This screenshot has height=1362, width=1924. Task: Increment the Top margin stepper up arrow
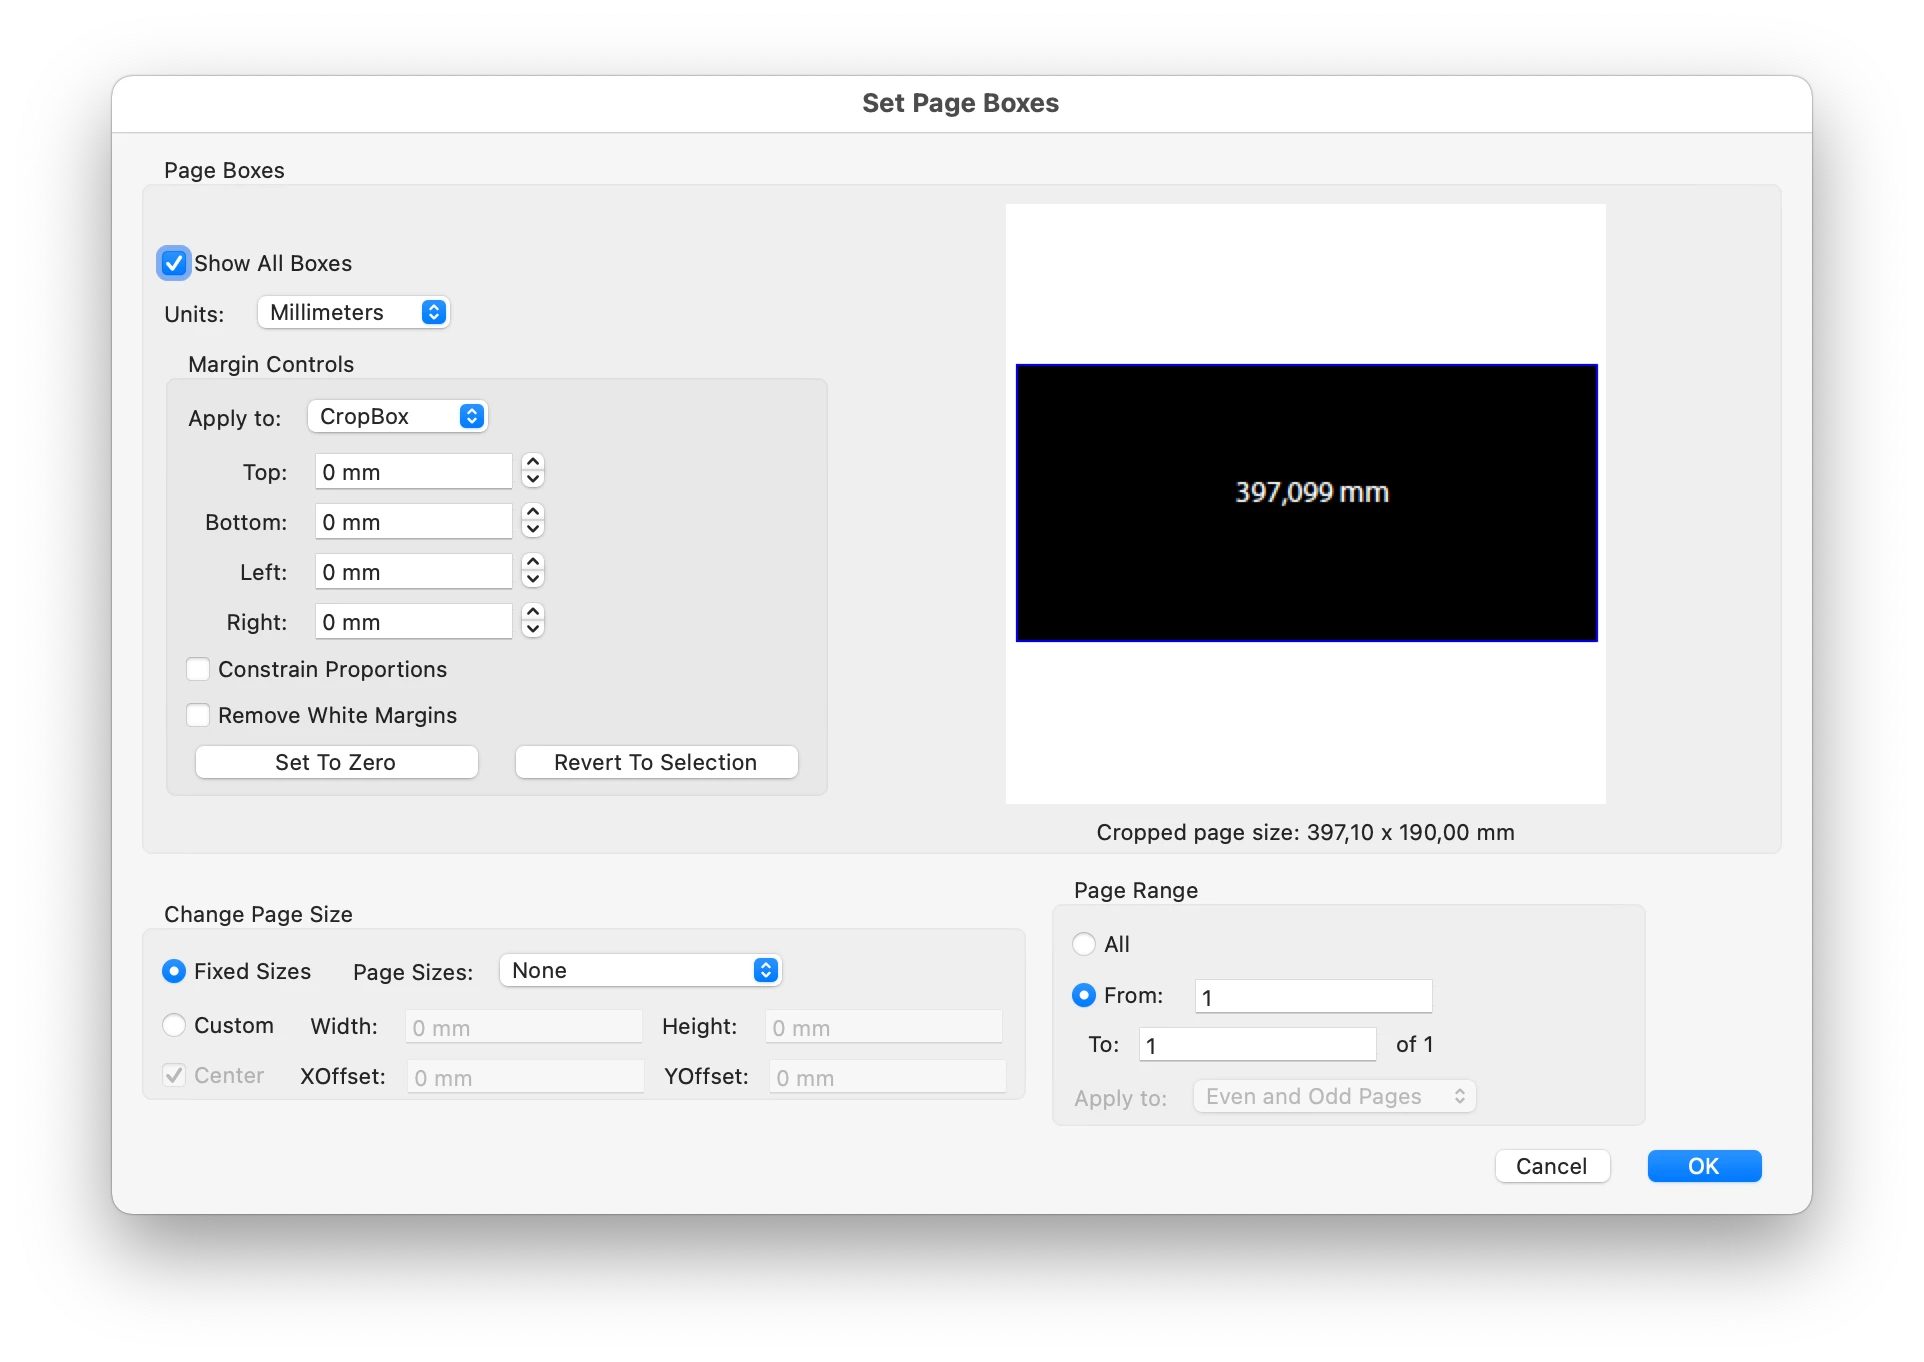pos(533,462)
